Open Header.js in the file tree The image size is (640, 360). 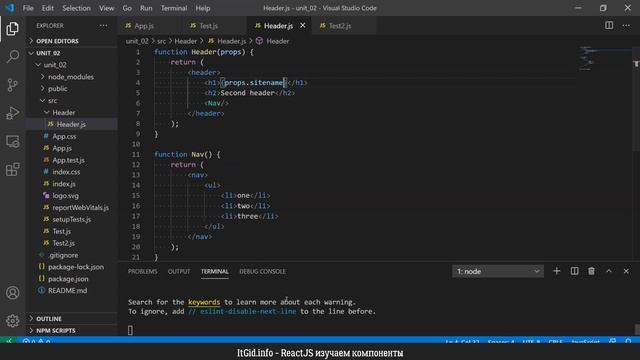click(71, 124)
